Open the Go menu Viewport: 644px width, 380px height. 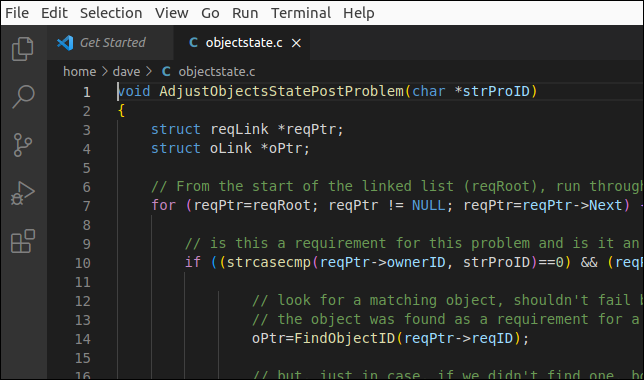point(210,13)
